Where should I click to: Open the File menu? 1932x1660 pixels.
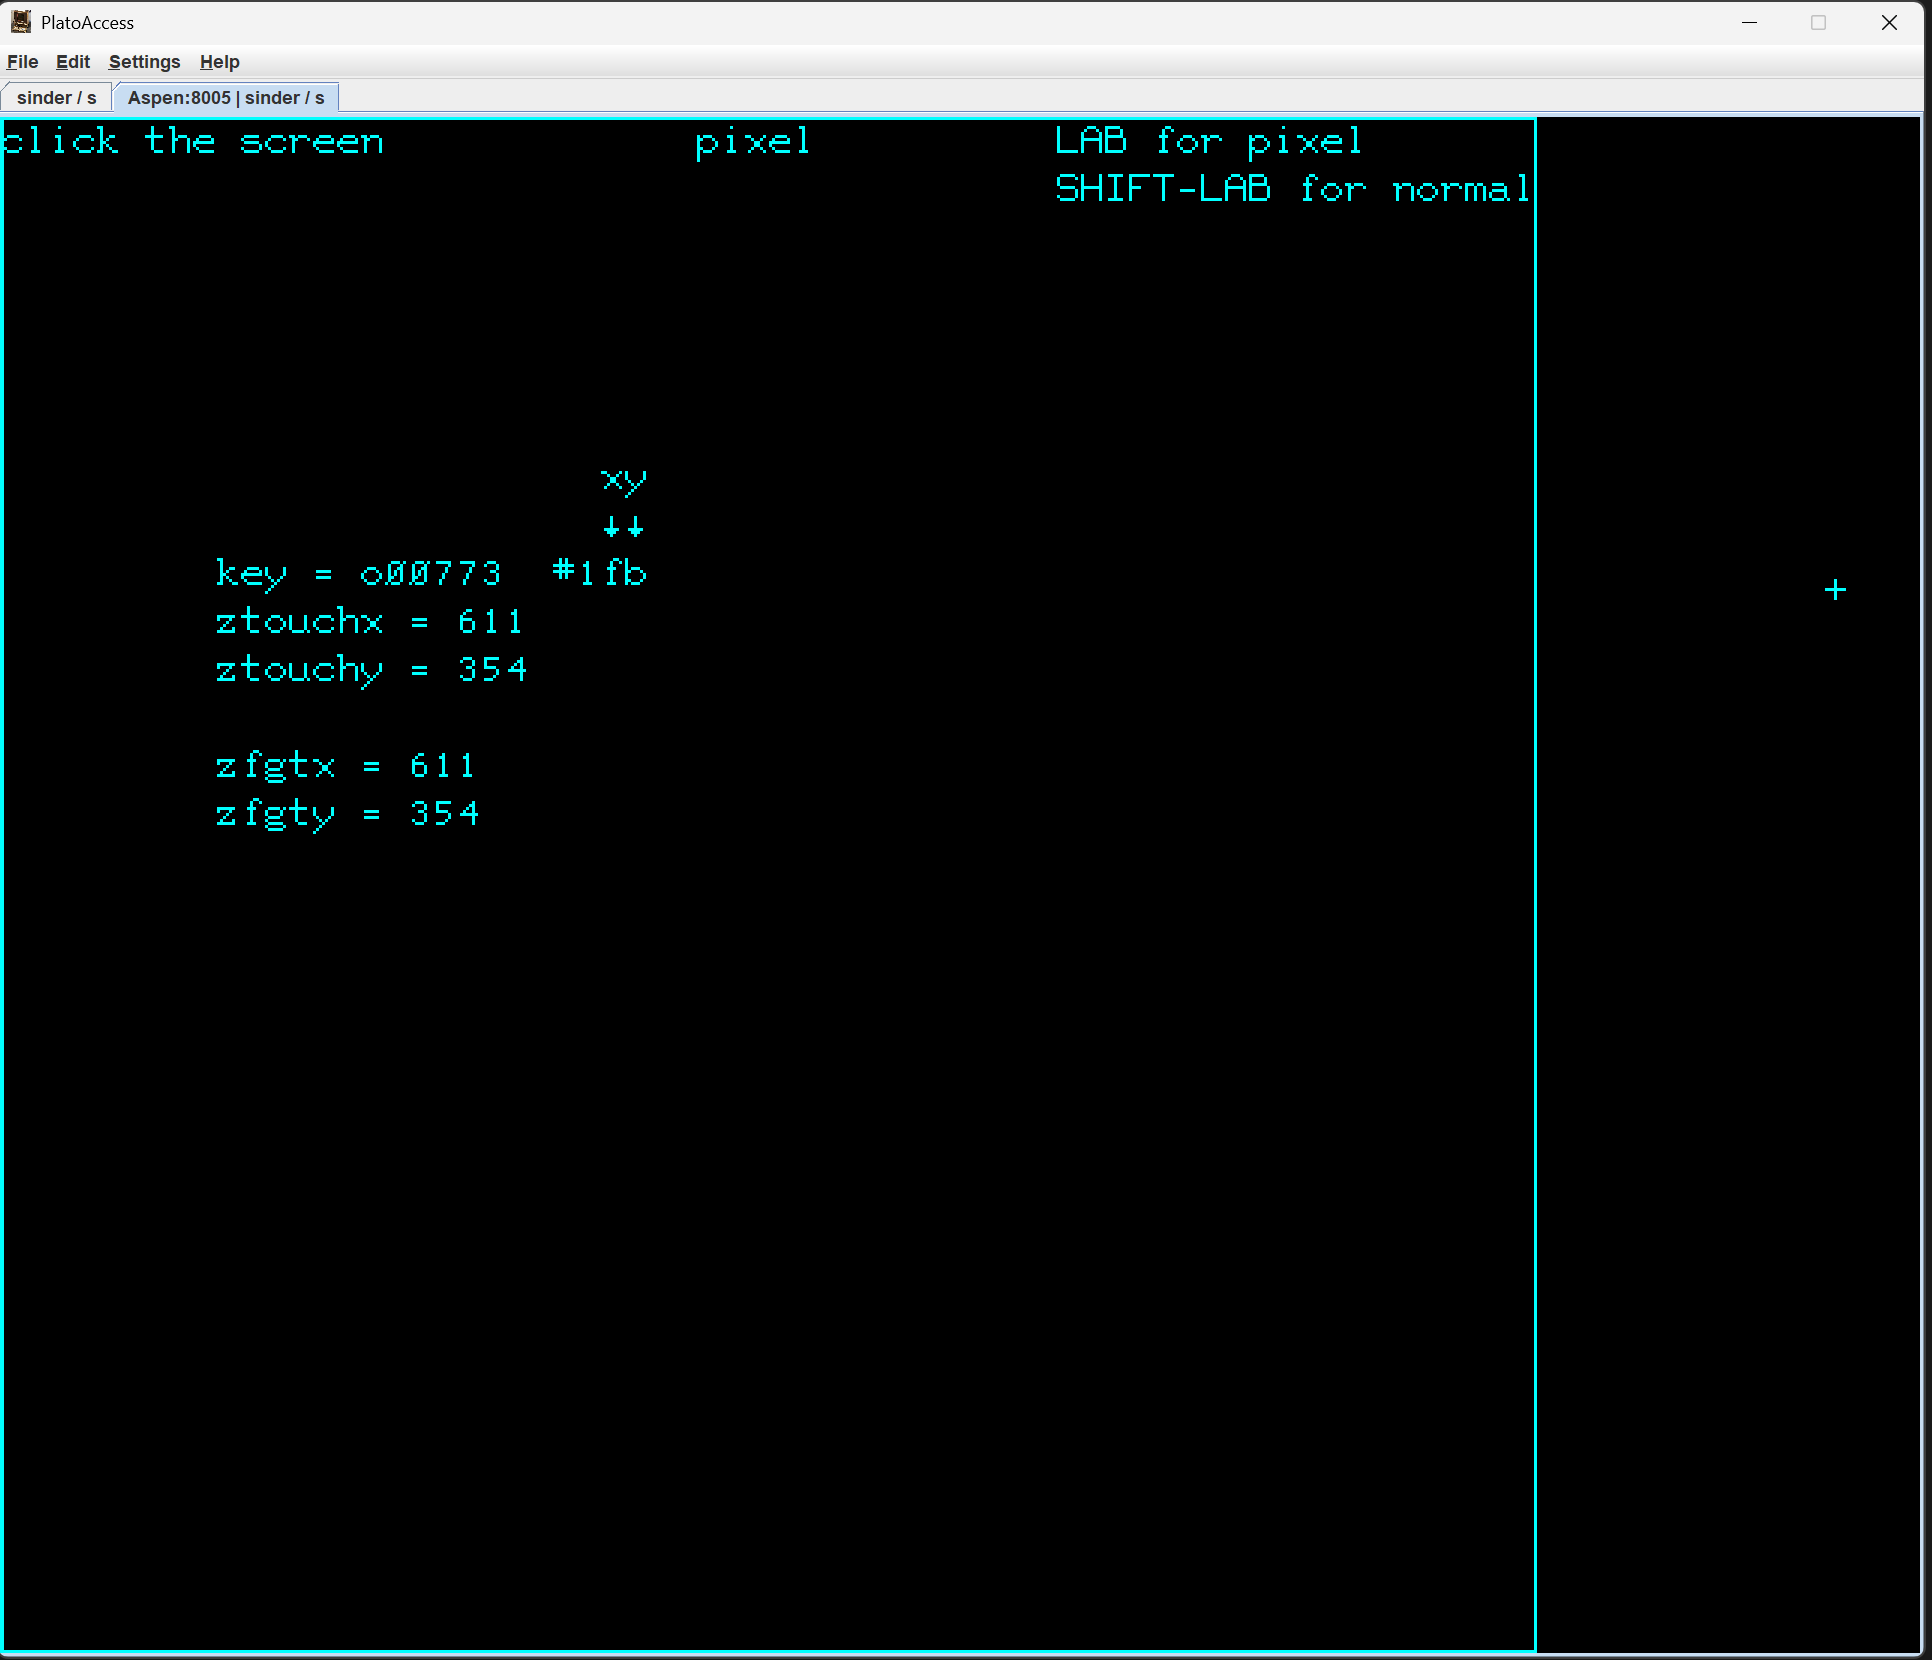tap(22, 62)
